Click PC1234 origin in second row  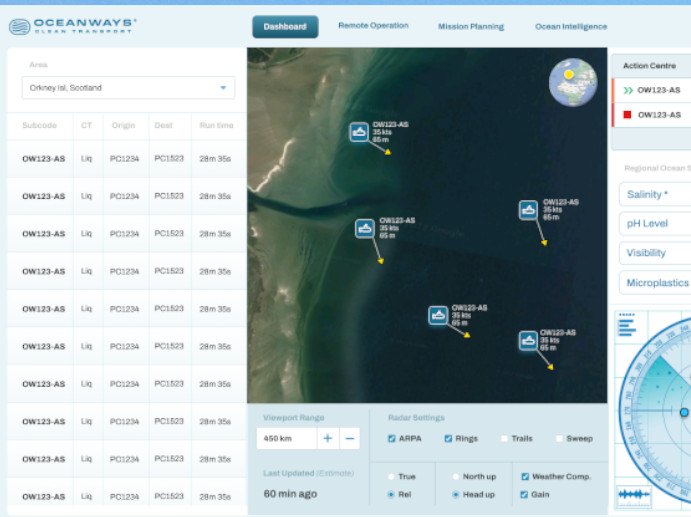pos(124,196)
